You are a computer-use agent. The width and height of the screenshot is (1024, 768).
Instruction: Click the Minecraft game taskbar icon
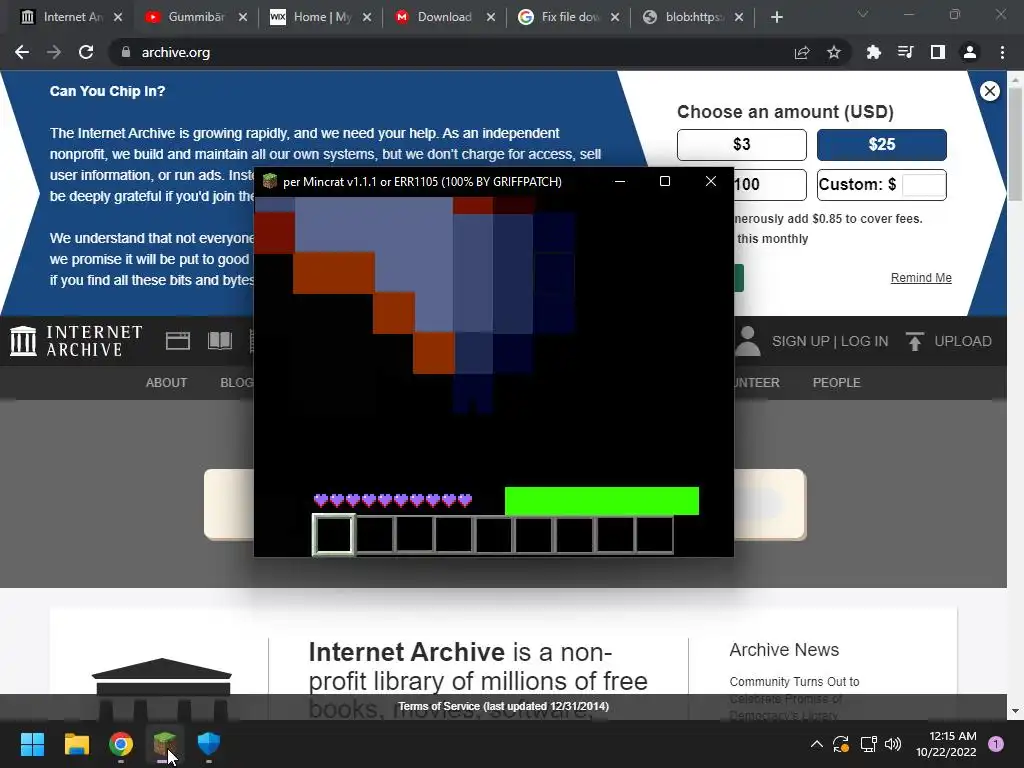coord(165,744)
